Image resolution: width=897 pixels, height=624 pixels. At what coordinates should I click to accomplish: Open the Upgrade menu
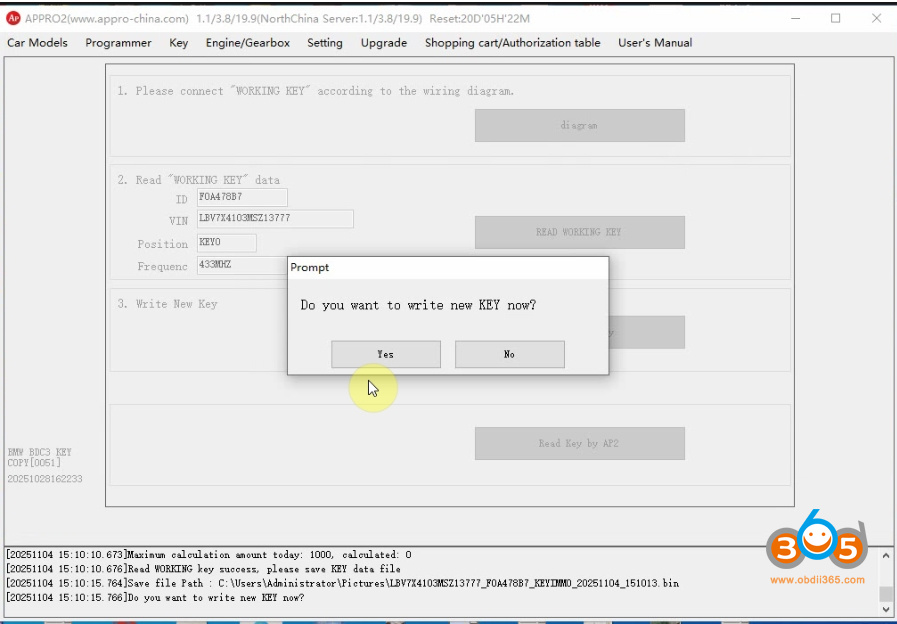tap(383, 43)
